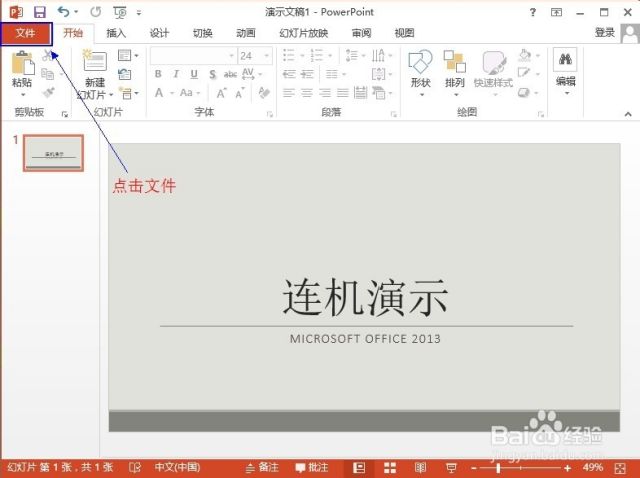
Task: Open the 审阅 tab
Action: coord(361,33)
